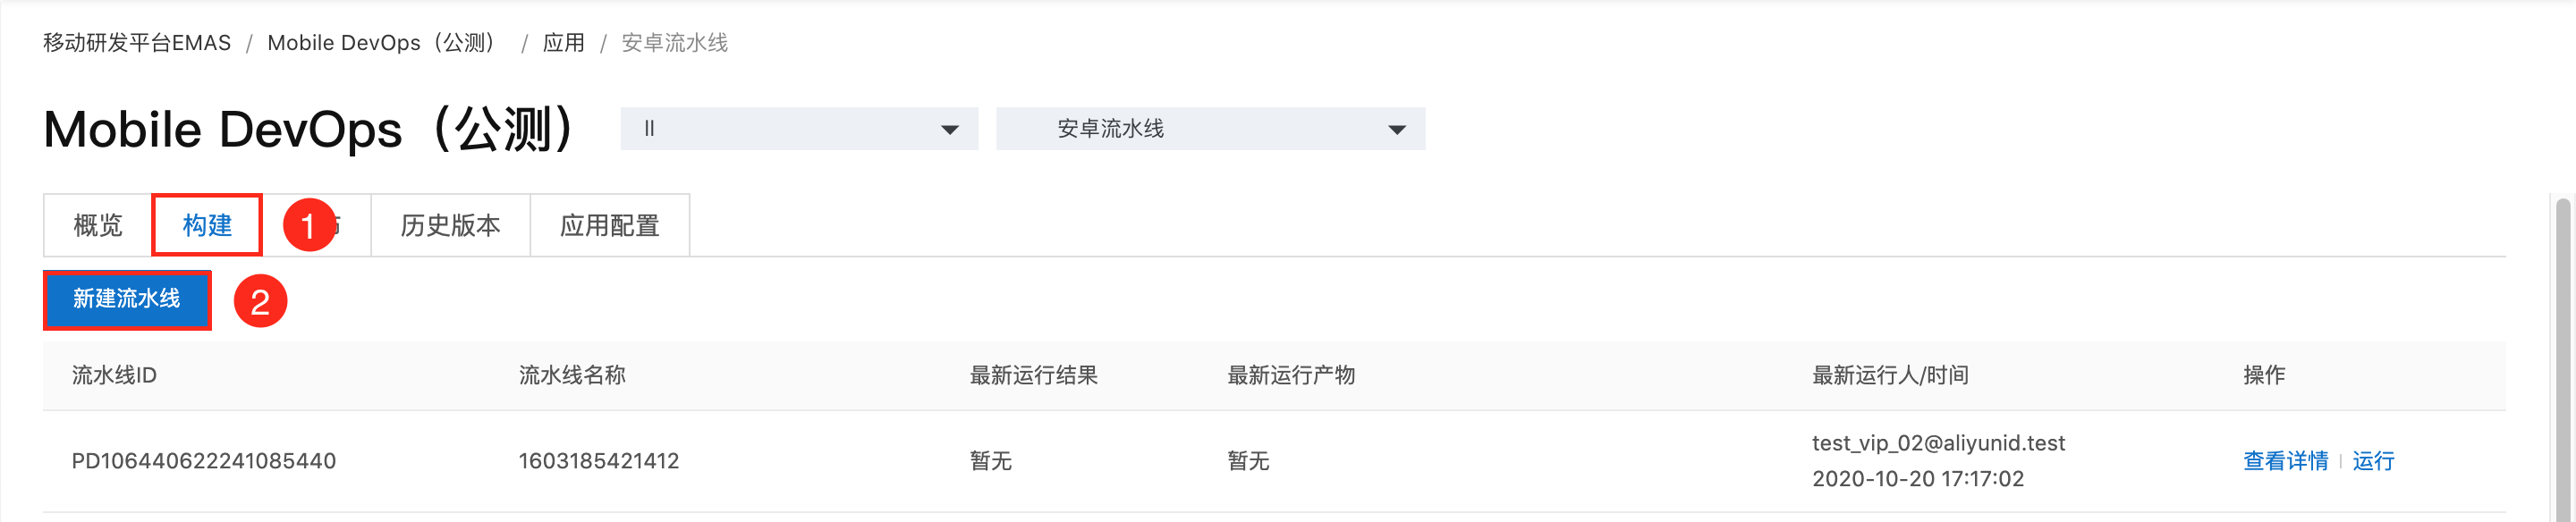Go to Mobile DevOps（公测） breadcrumb
The height and width of the screenshot is (522, 2576).
pyautogui.click(x=385, y=43)
